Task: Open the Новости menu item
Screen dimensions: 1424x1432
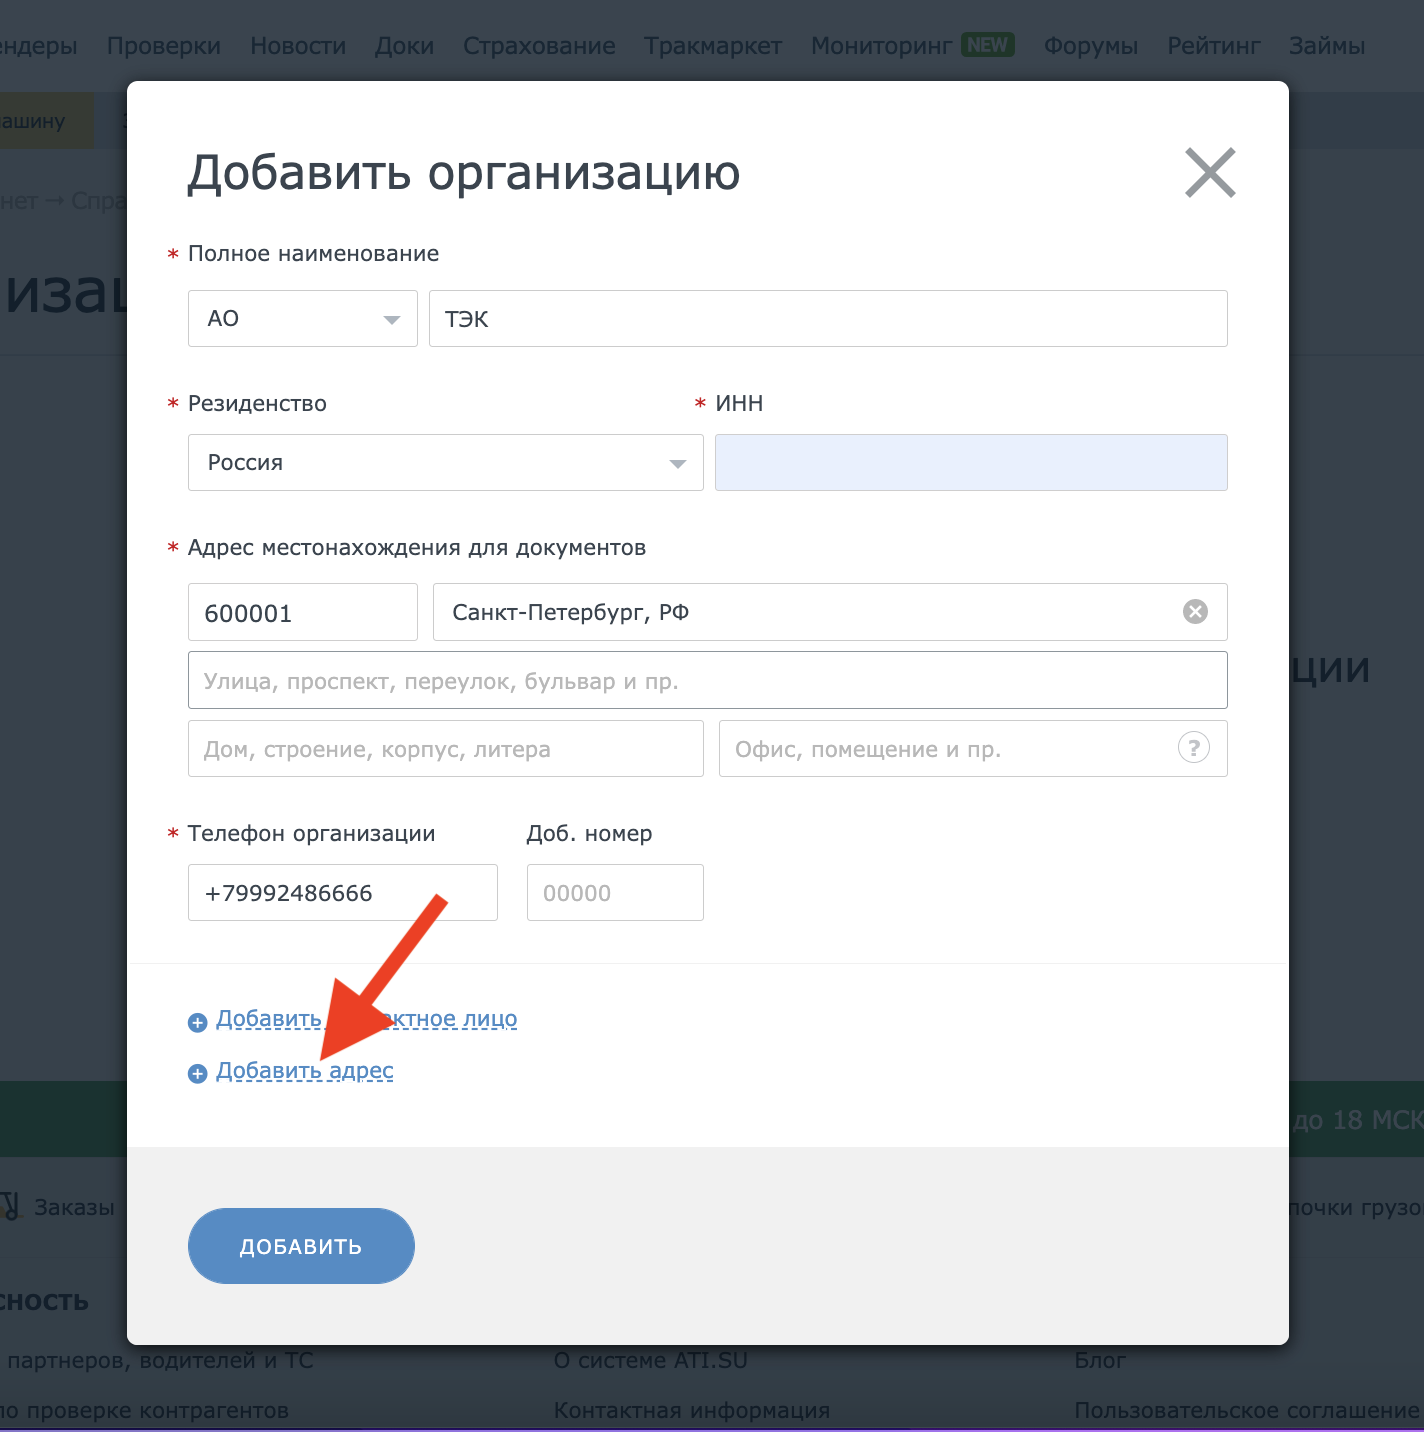Action: [298, 46]
